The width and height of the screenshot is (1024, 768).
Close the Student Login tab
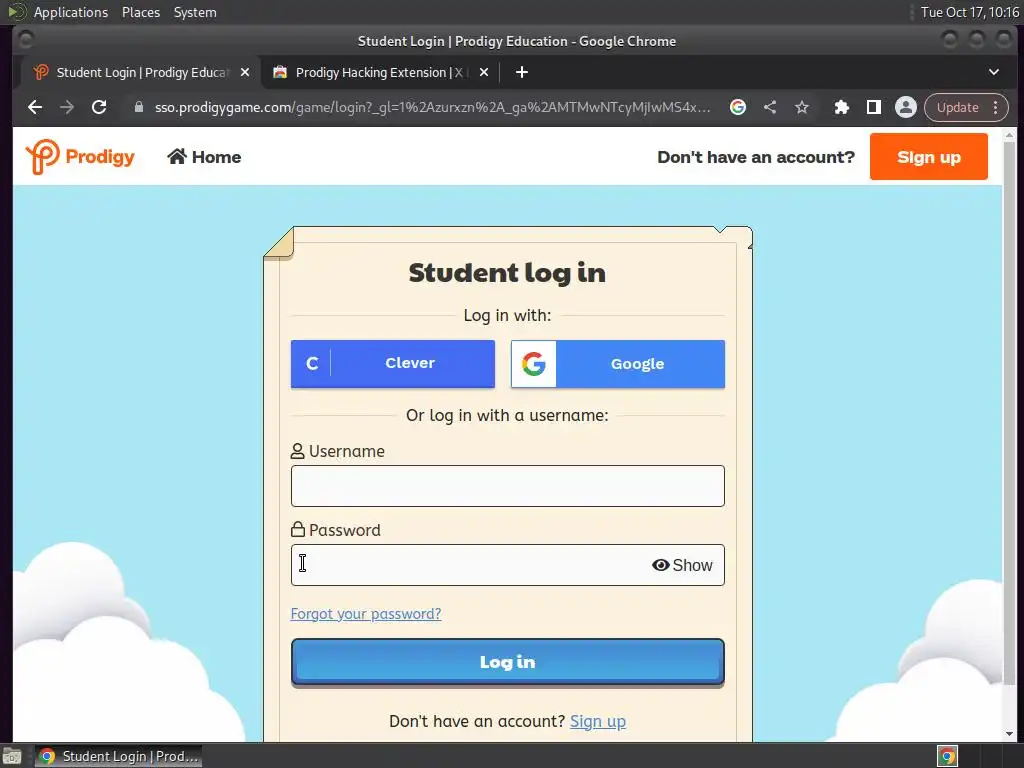245,72
